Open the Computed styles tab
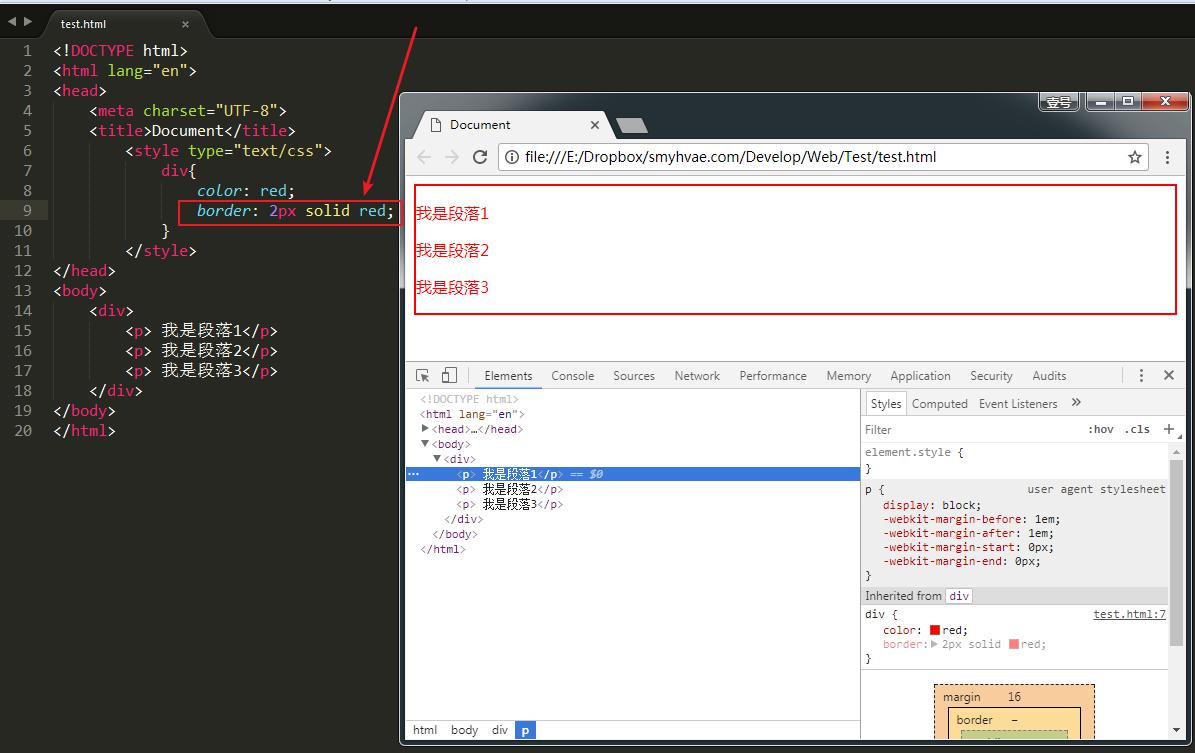1195x753 pixels. click(x=940, y=404)
